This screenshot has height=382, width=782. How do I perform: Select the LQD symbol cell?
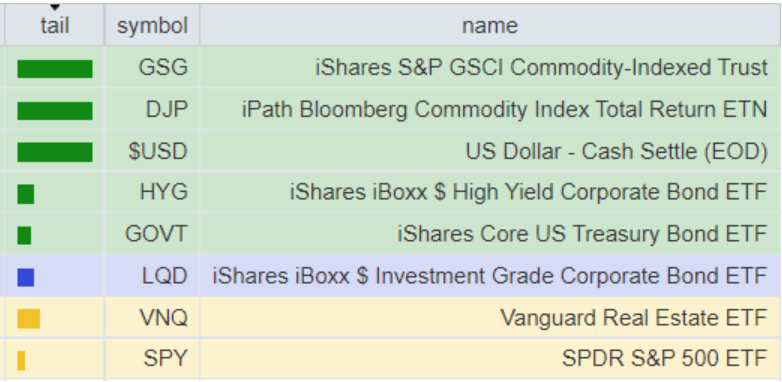152,275
